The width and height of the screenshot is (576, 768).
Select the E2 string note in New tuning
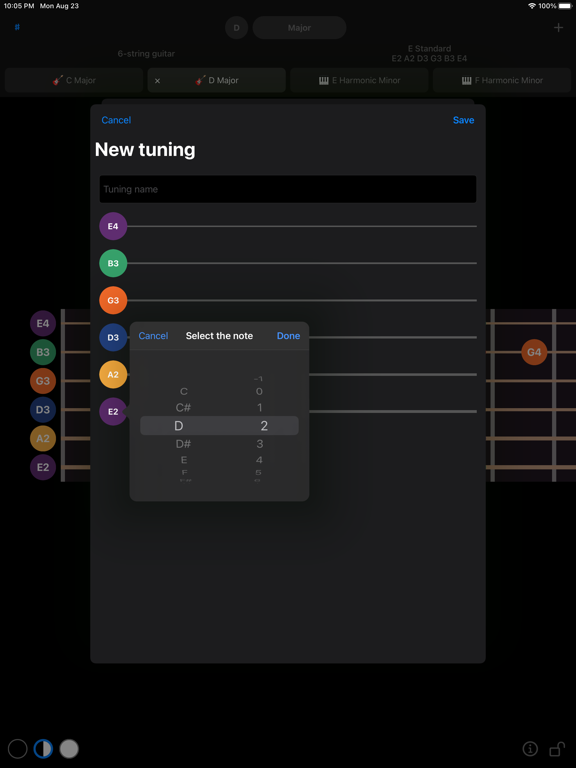[113, 411]
